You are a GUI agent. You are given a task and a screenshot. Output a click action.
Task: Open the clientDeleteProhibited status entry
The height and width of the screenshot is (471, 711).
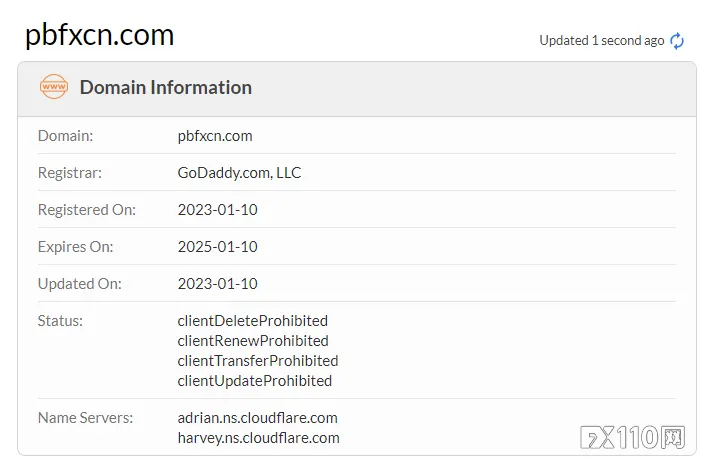click(252, 321)
